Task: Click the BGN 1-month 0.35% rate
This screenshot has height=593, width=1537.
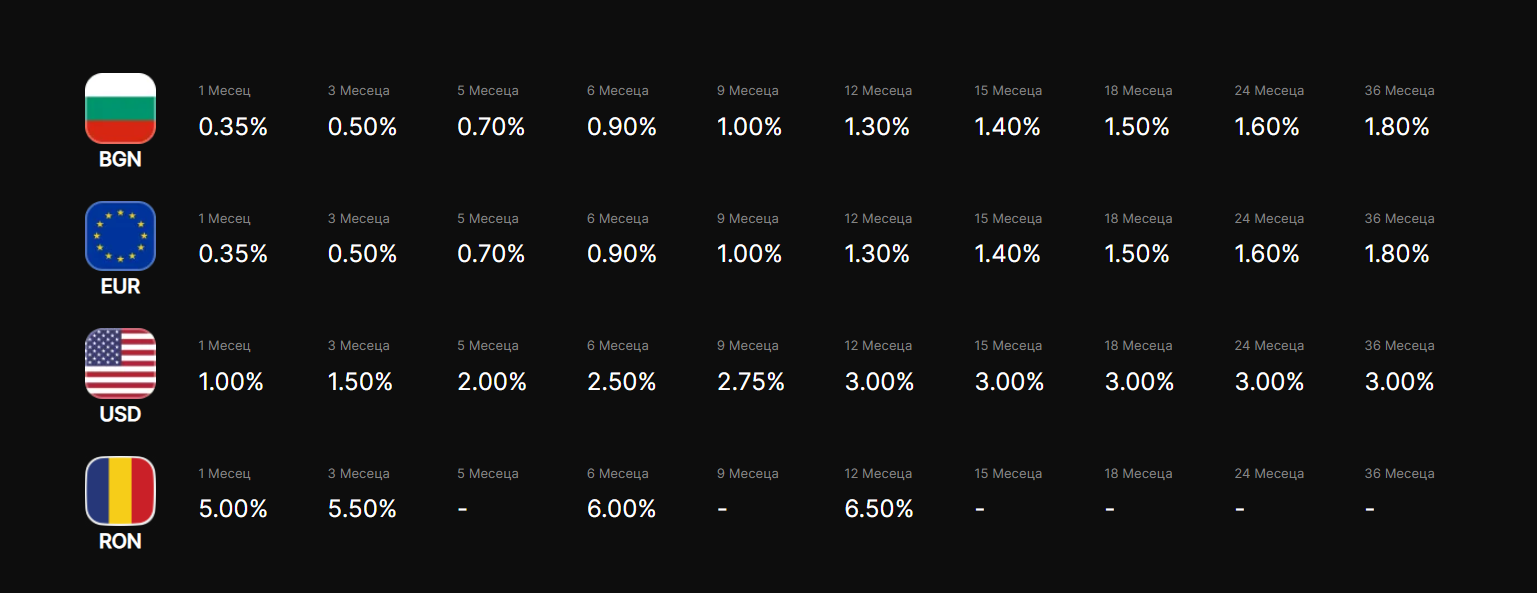Action: pos(233,127)
